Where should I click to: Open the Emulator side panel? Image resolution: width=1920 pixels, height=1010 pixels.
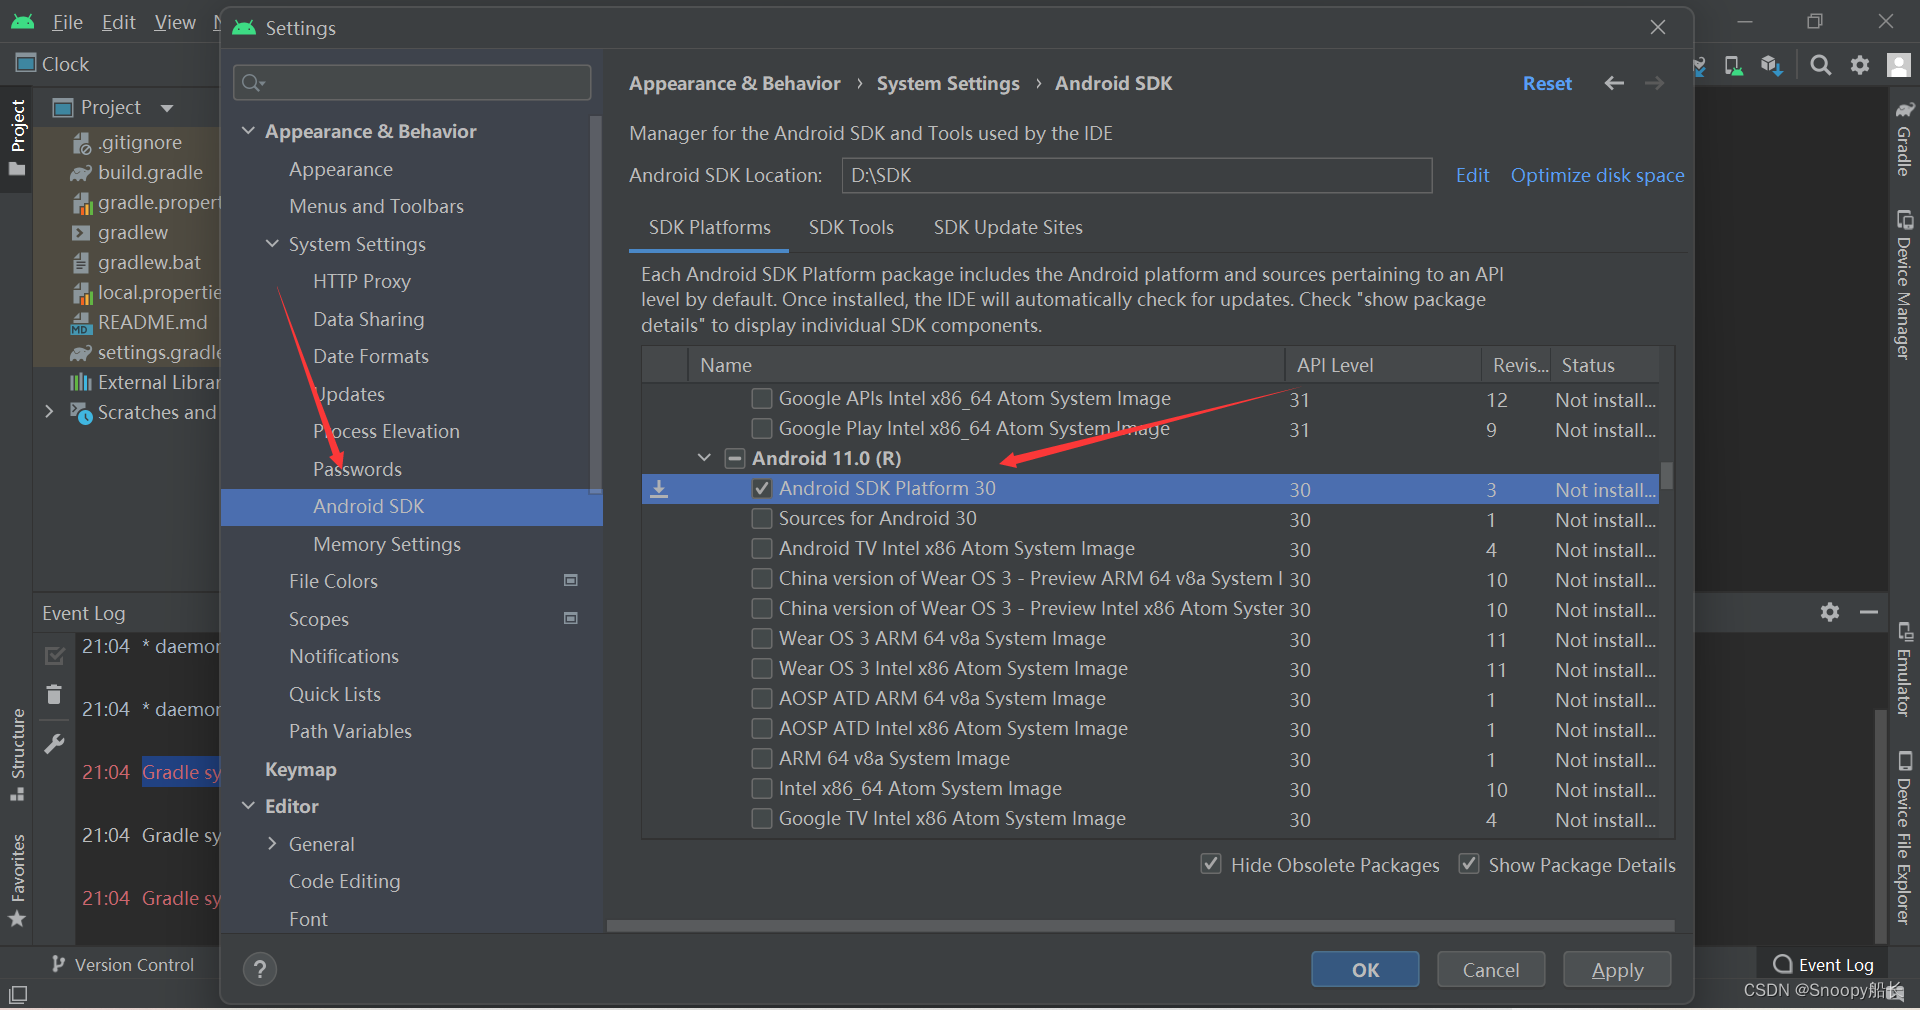(x=1904, y=670)
